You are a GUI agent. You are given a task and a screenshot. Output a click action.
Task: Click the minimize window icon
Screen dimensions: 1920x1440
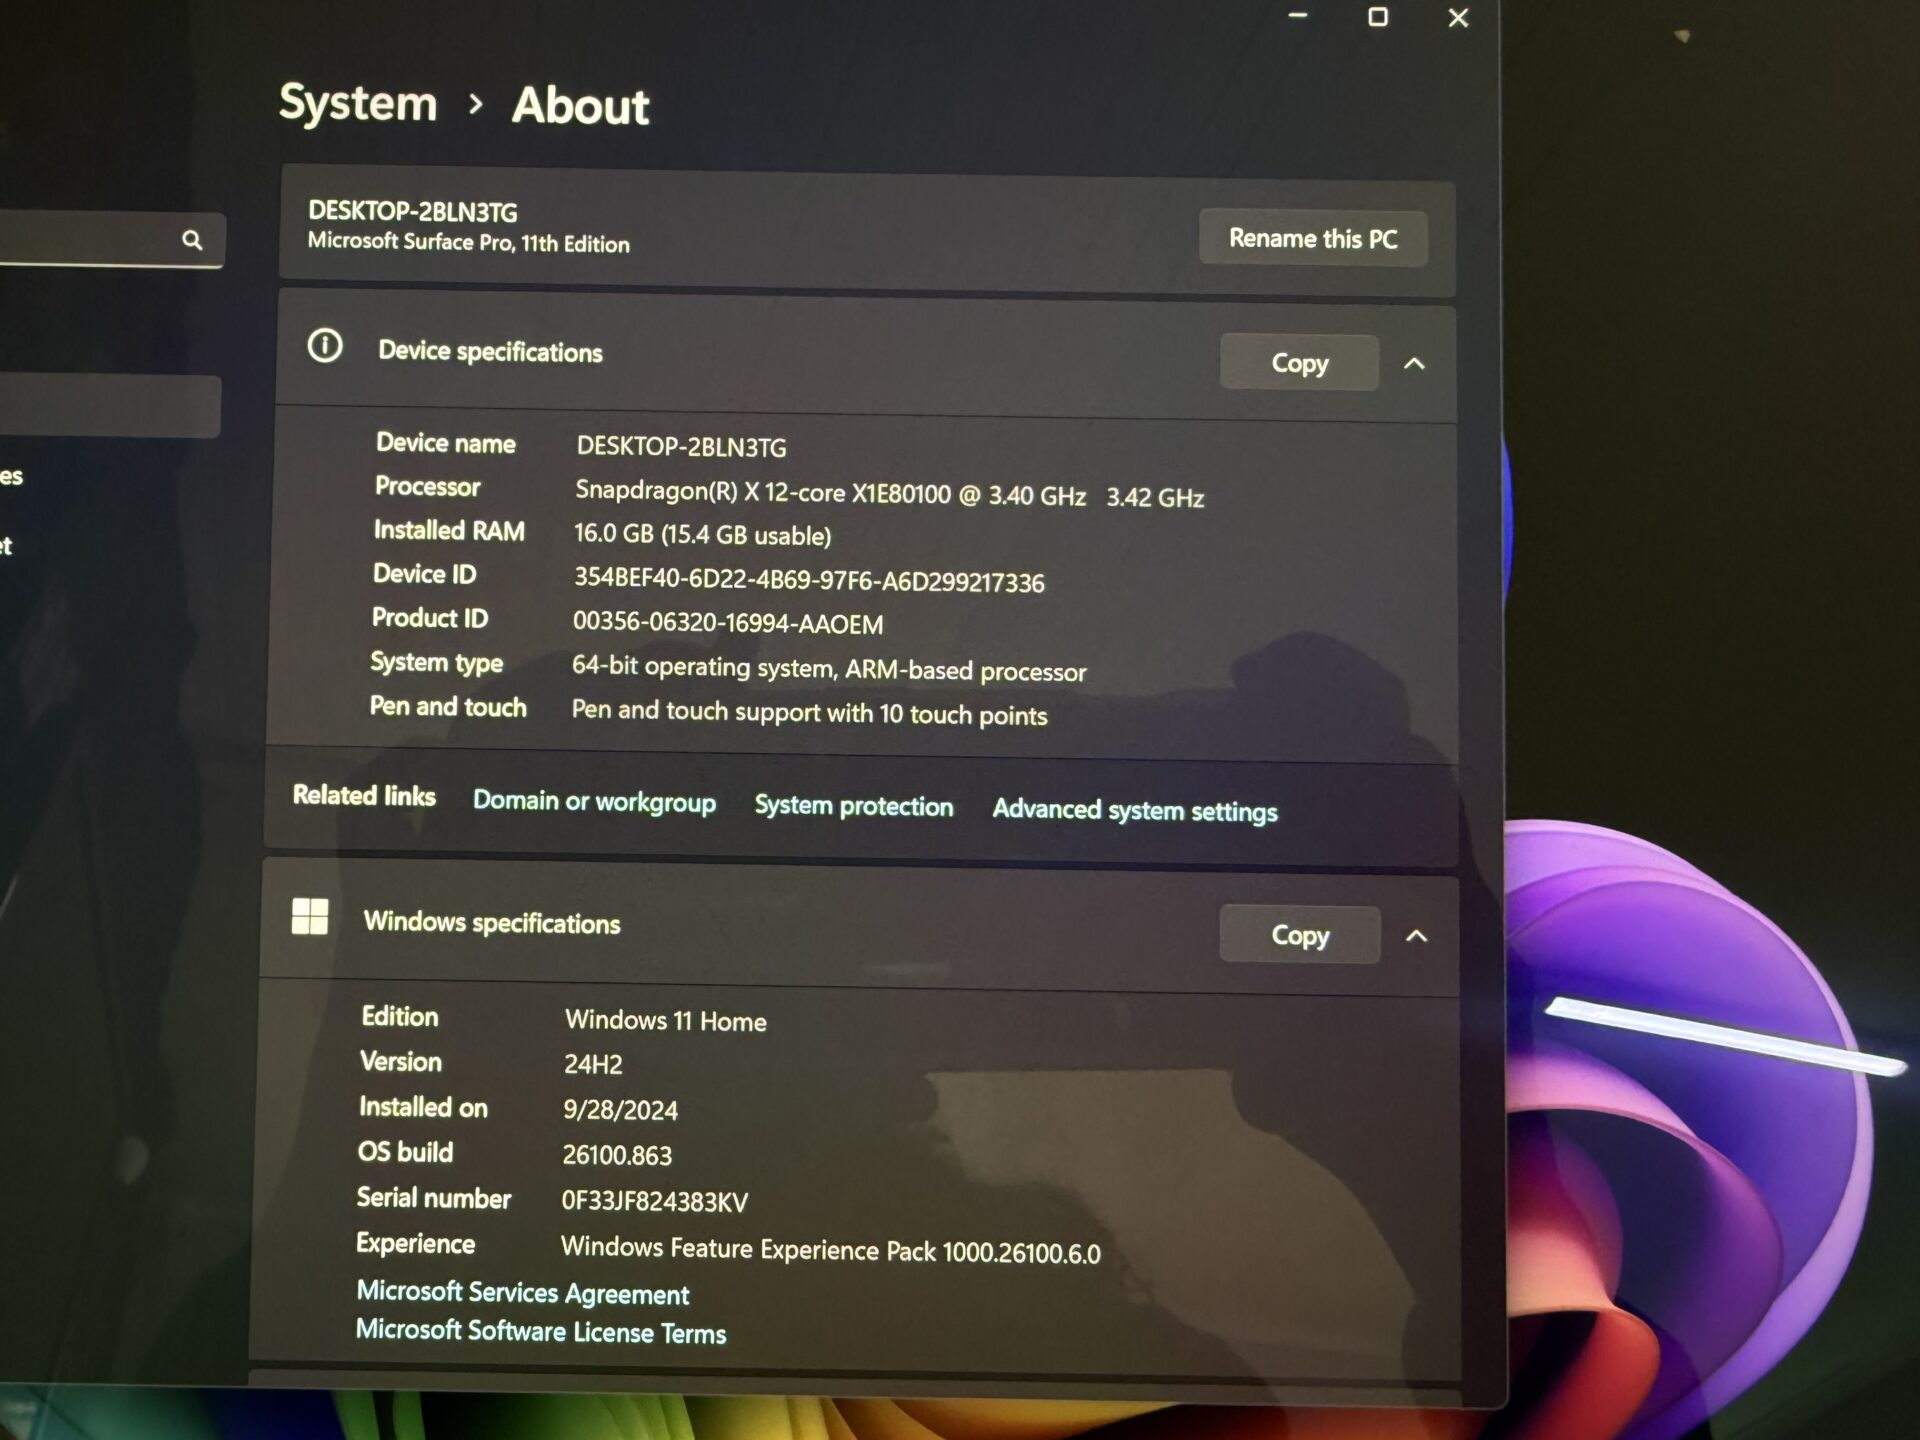click(1297, 17)
